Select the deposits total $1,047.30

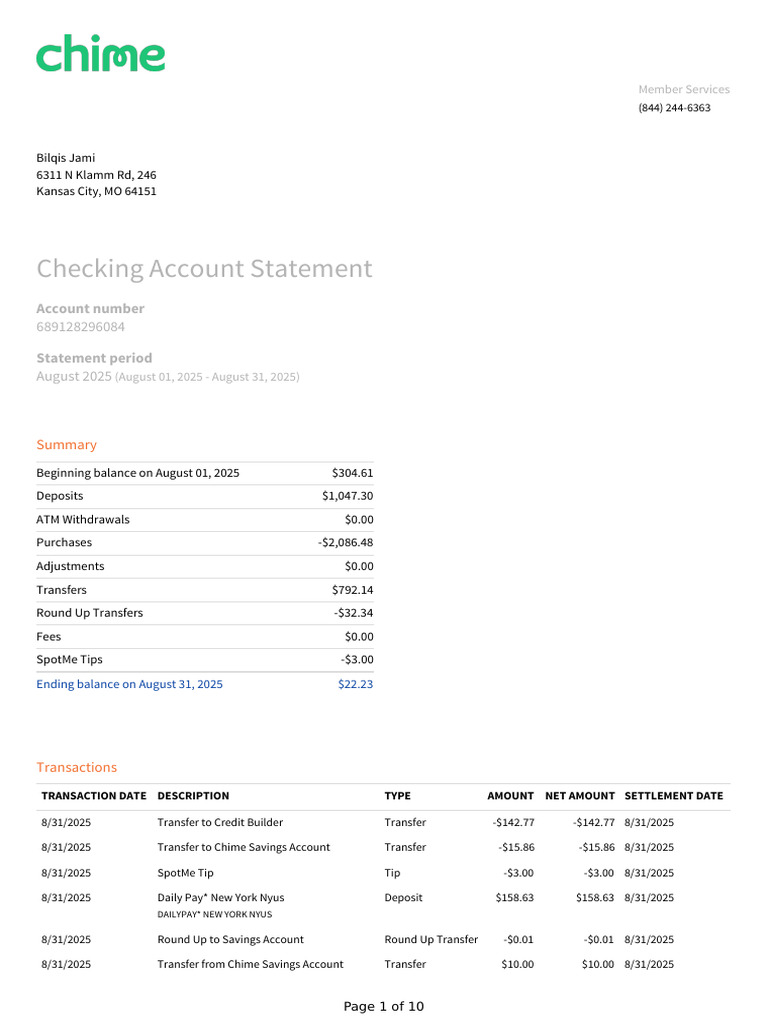point(347,496)
